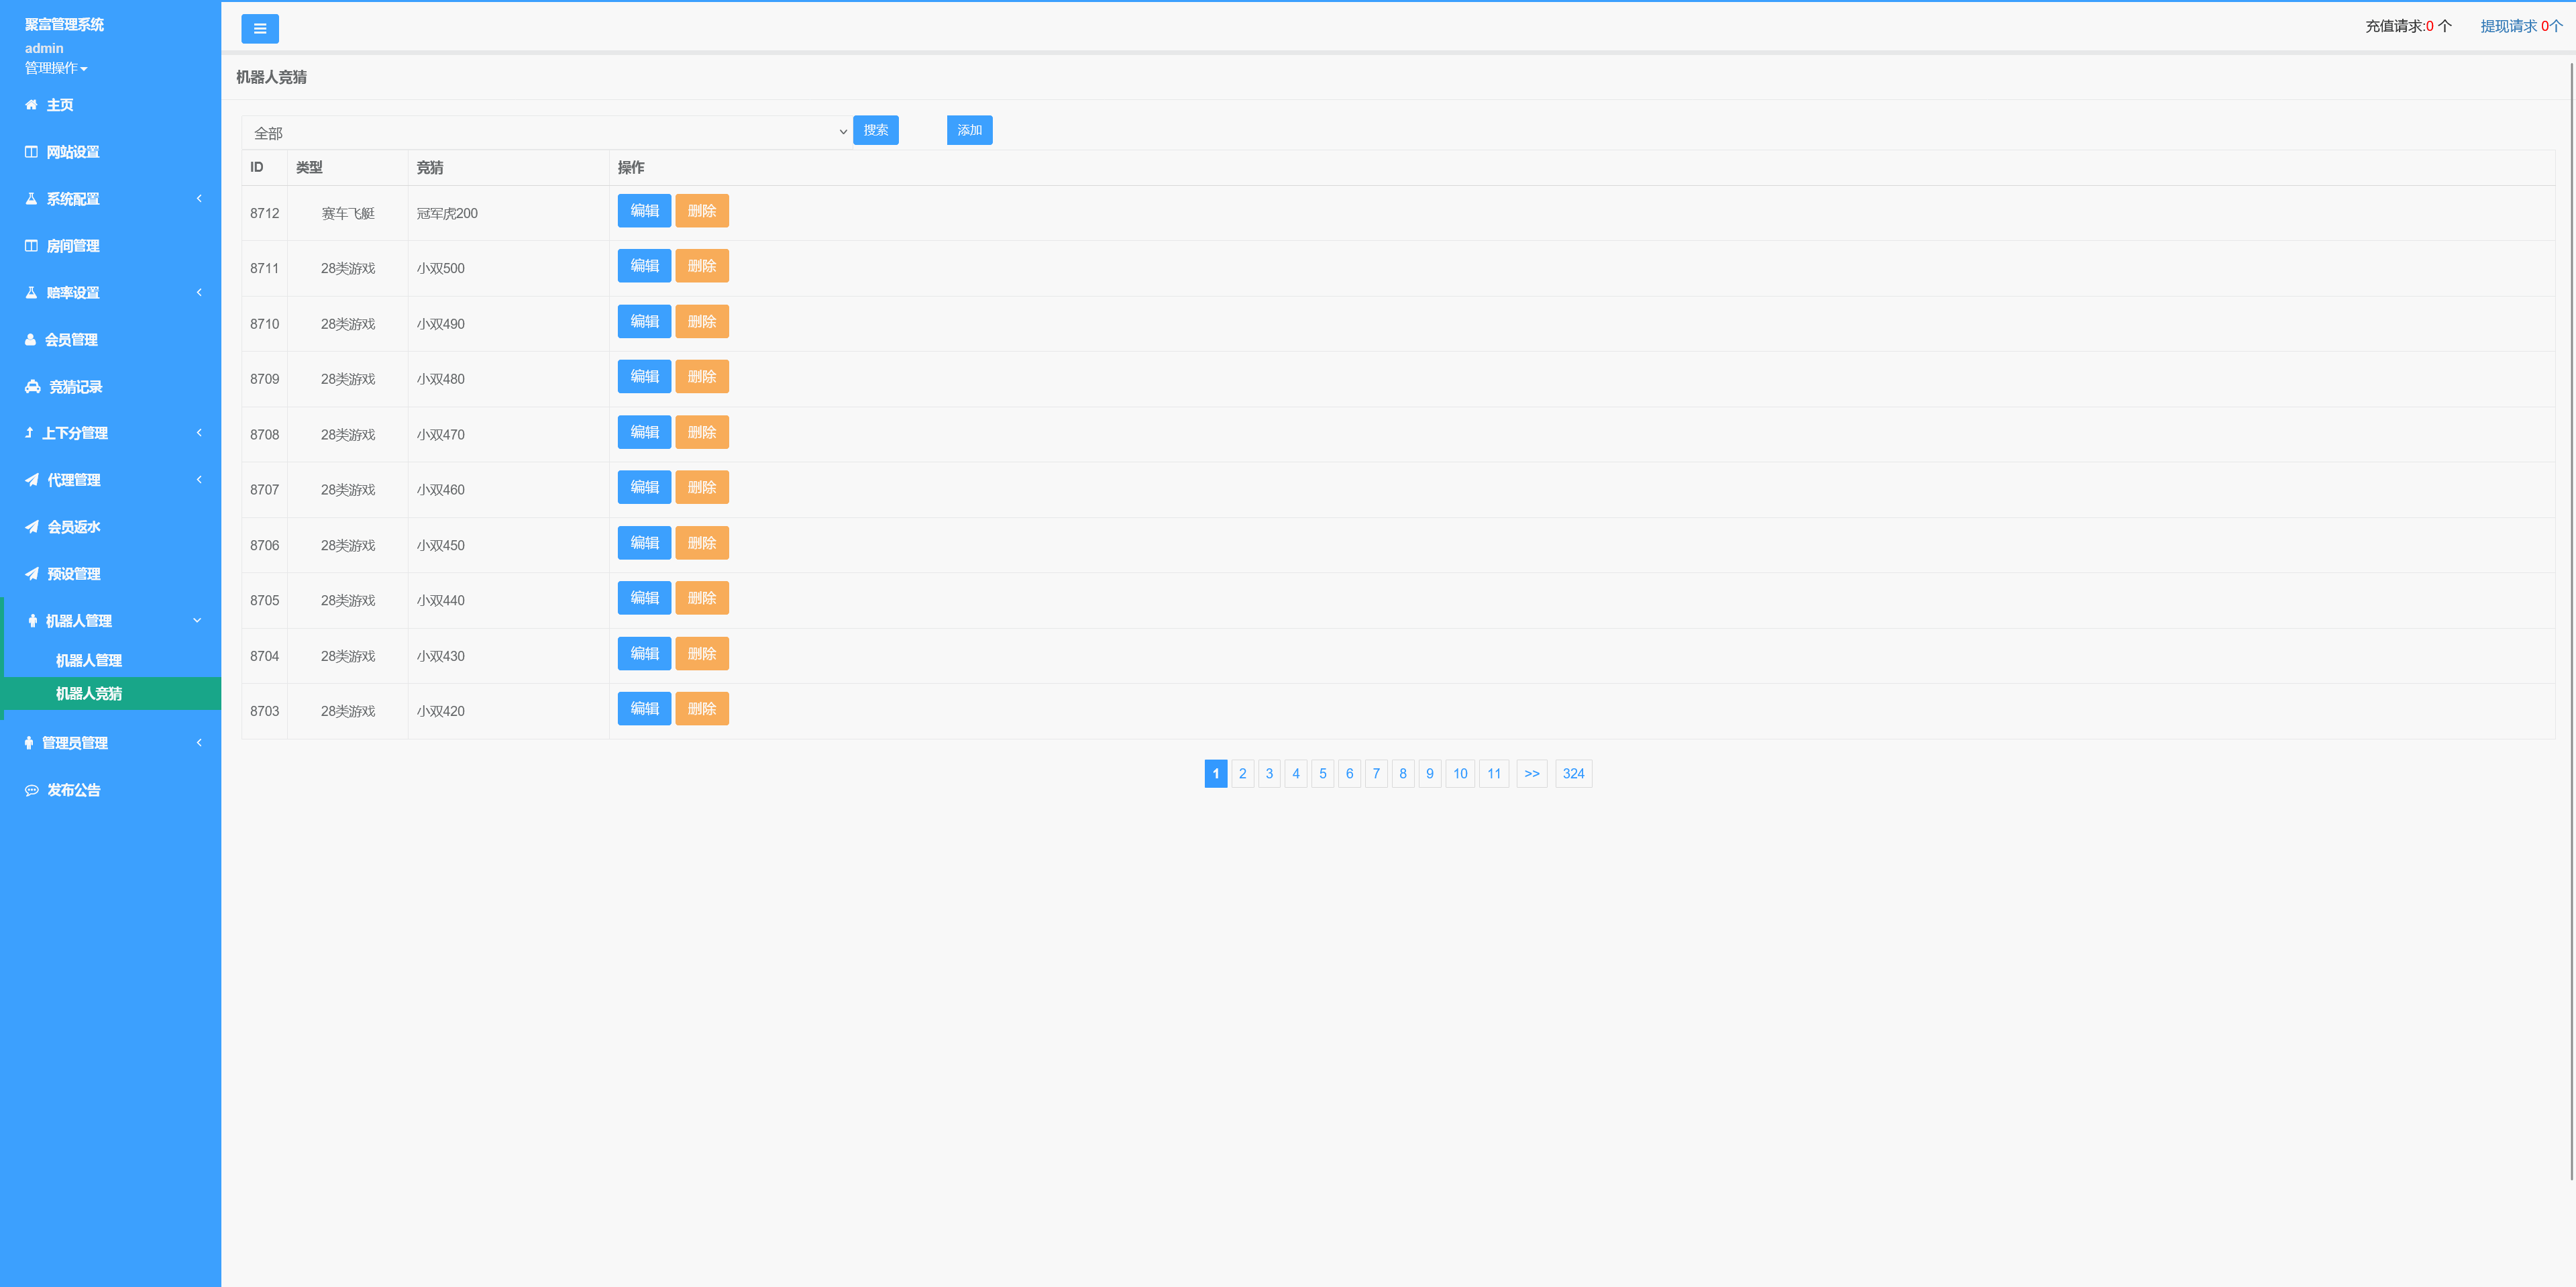Open the 全部 type filter dropdown

546,132
